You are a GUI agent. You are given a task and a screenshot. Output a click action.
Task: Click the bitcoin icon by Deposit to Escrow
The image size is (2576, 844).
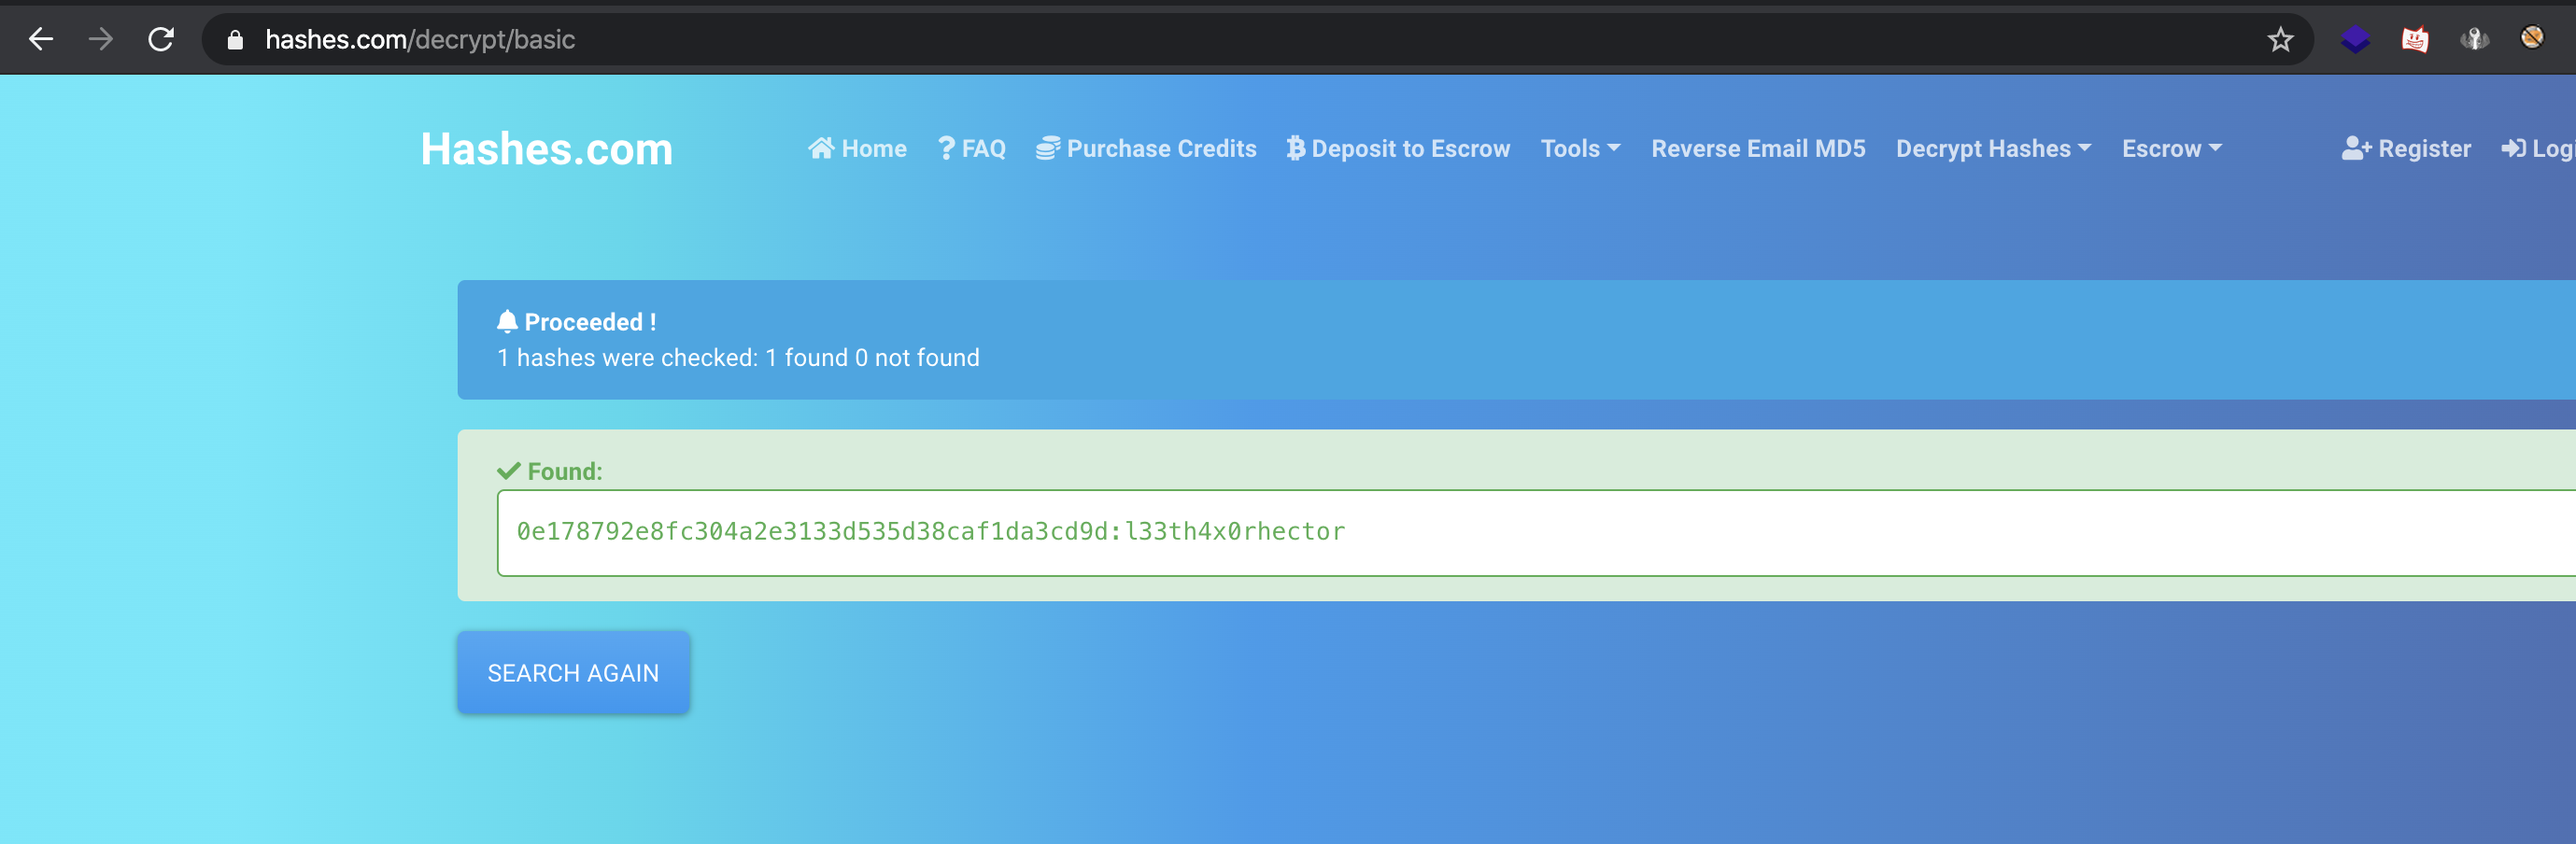tap(1295, 148)
